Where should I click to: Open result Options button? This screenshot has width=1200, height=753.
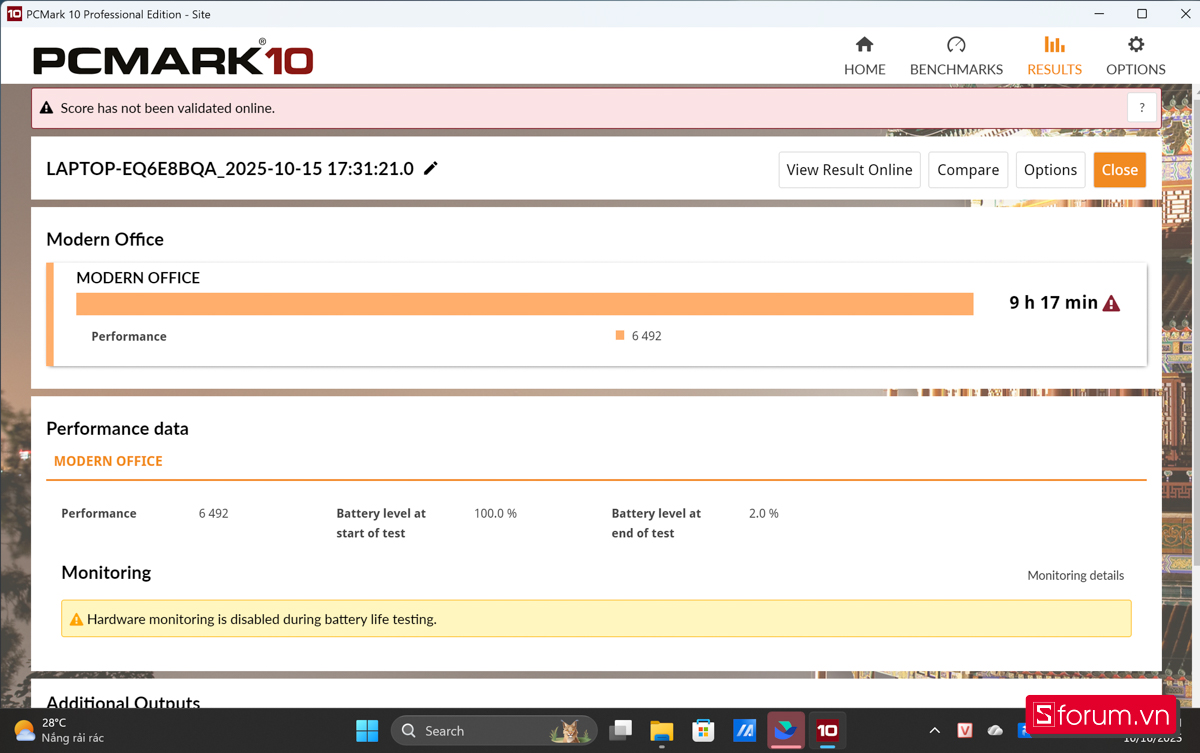pyautogui.click(x=1050, y=170)
